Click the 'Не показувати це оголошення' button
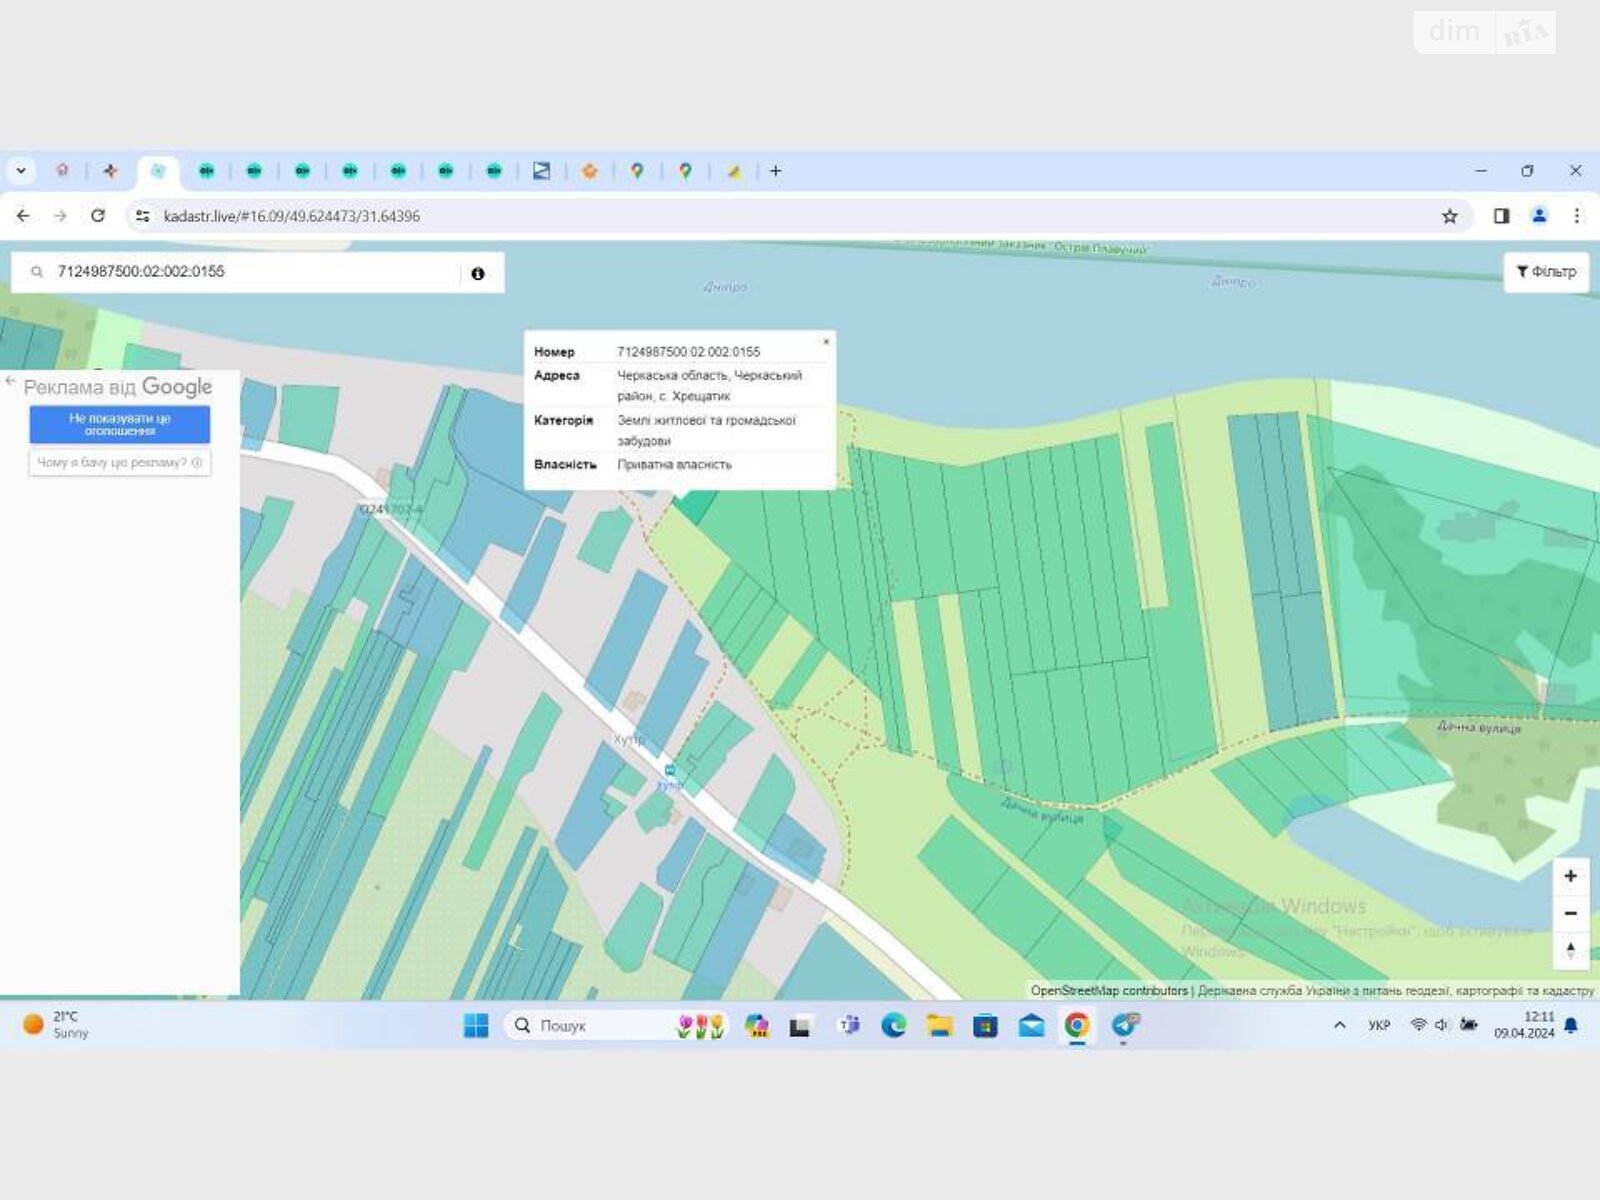 pos(120,424)
